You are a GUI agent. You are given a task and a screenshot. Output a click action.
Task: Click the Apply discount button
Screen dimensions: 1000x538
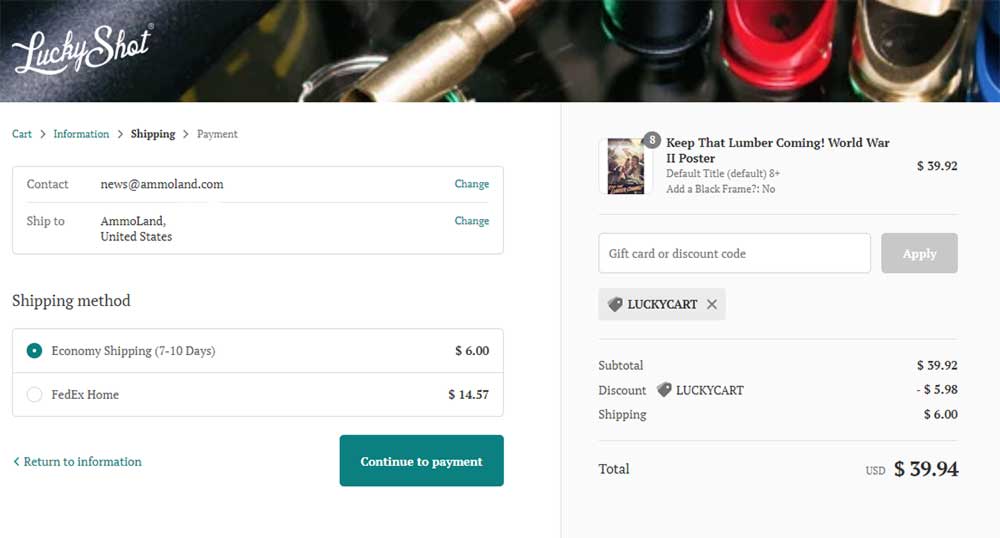[x=919, y=254]
